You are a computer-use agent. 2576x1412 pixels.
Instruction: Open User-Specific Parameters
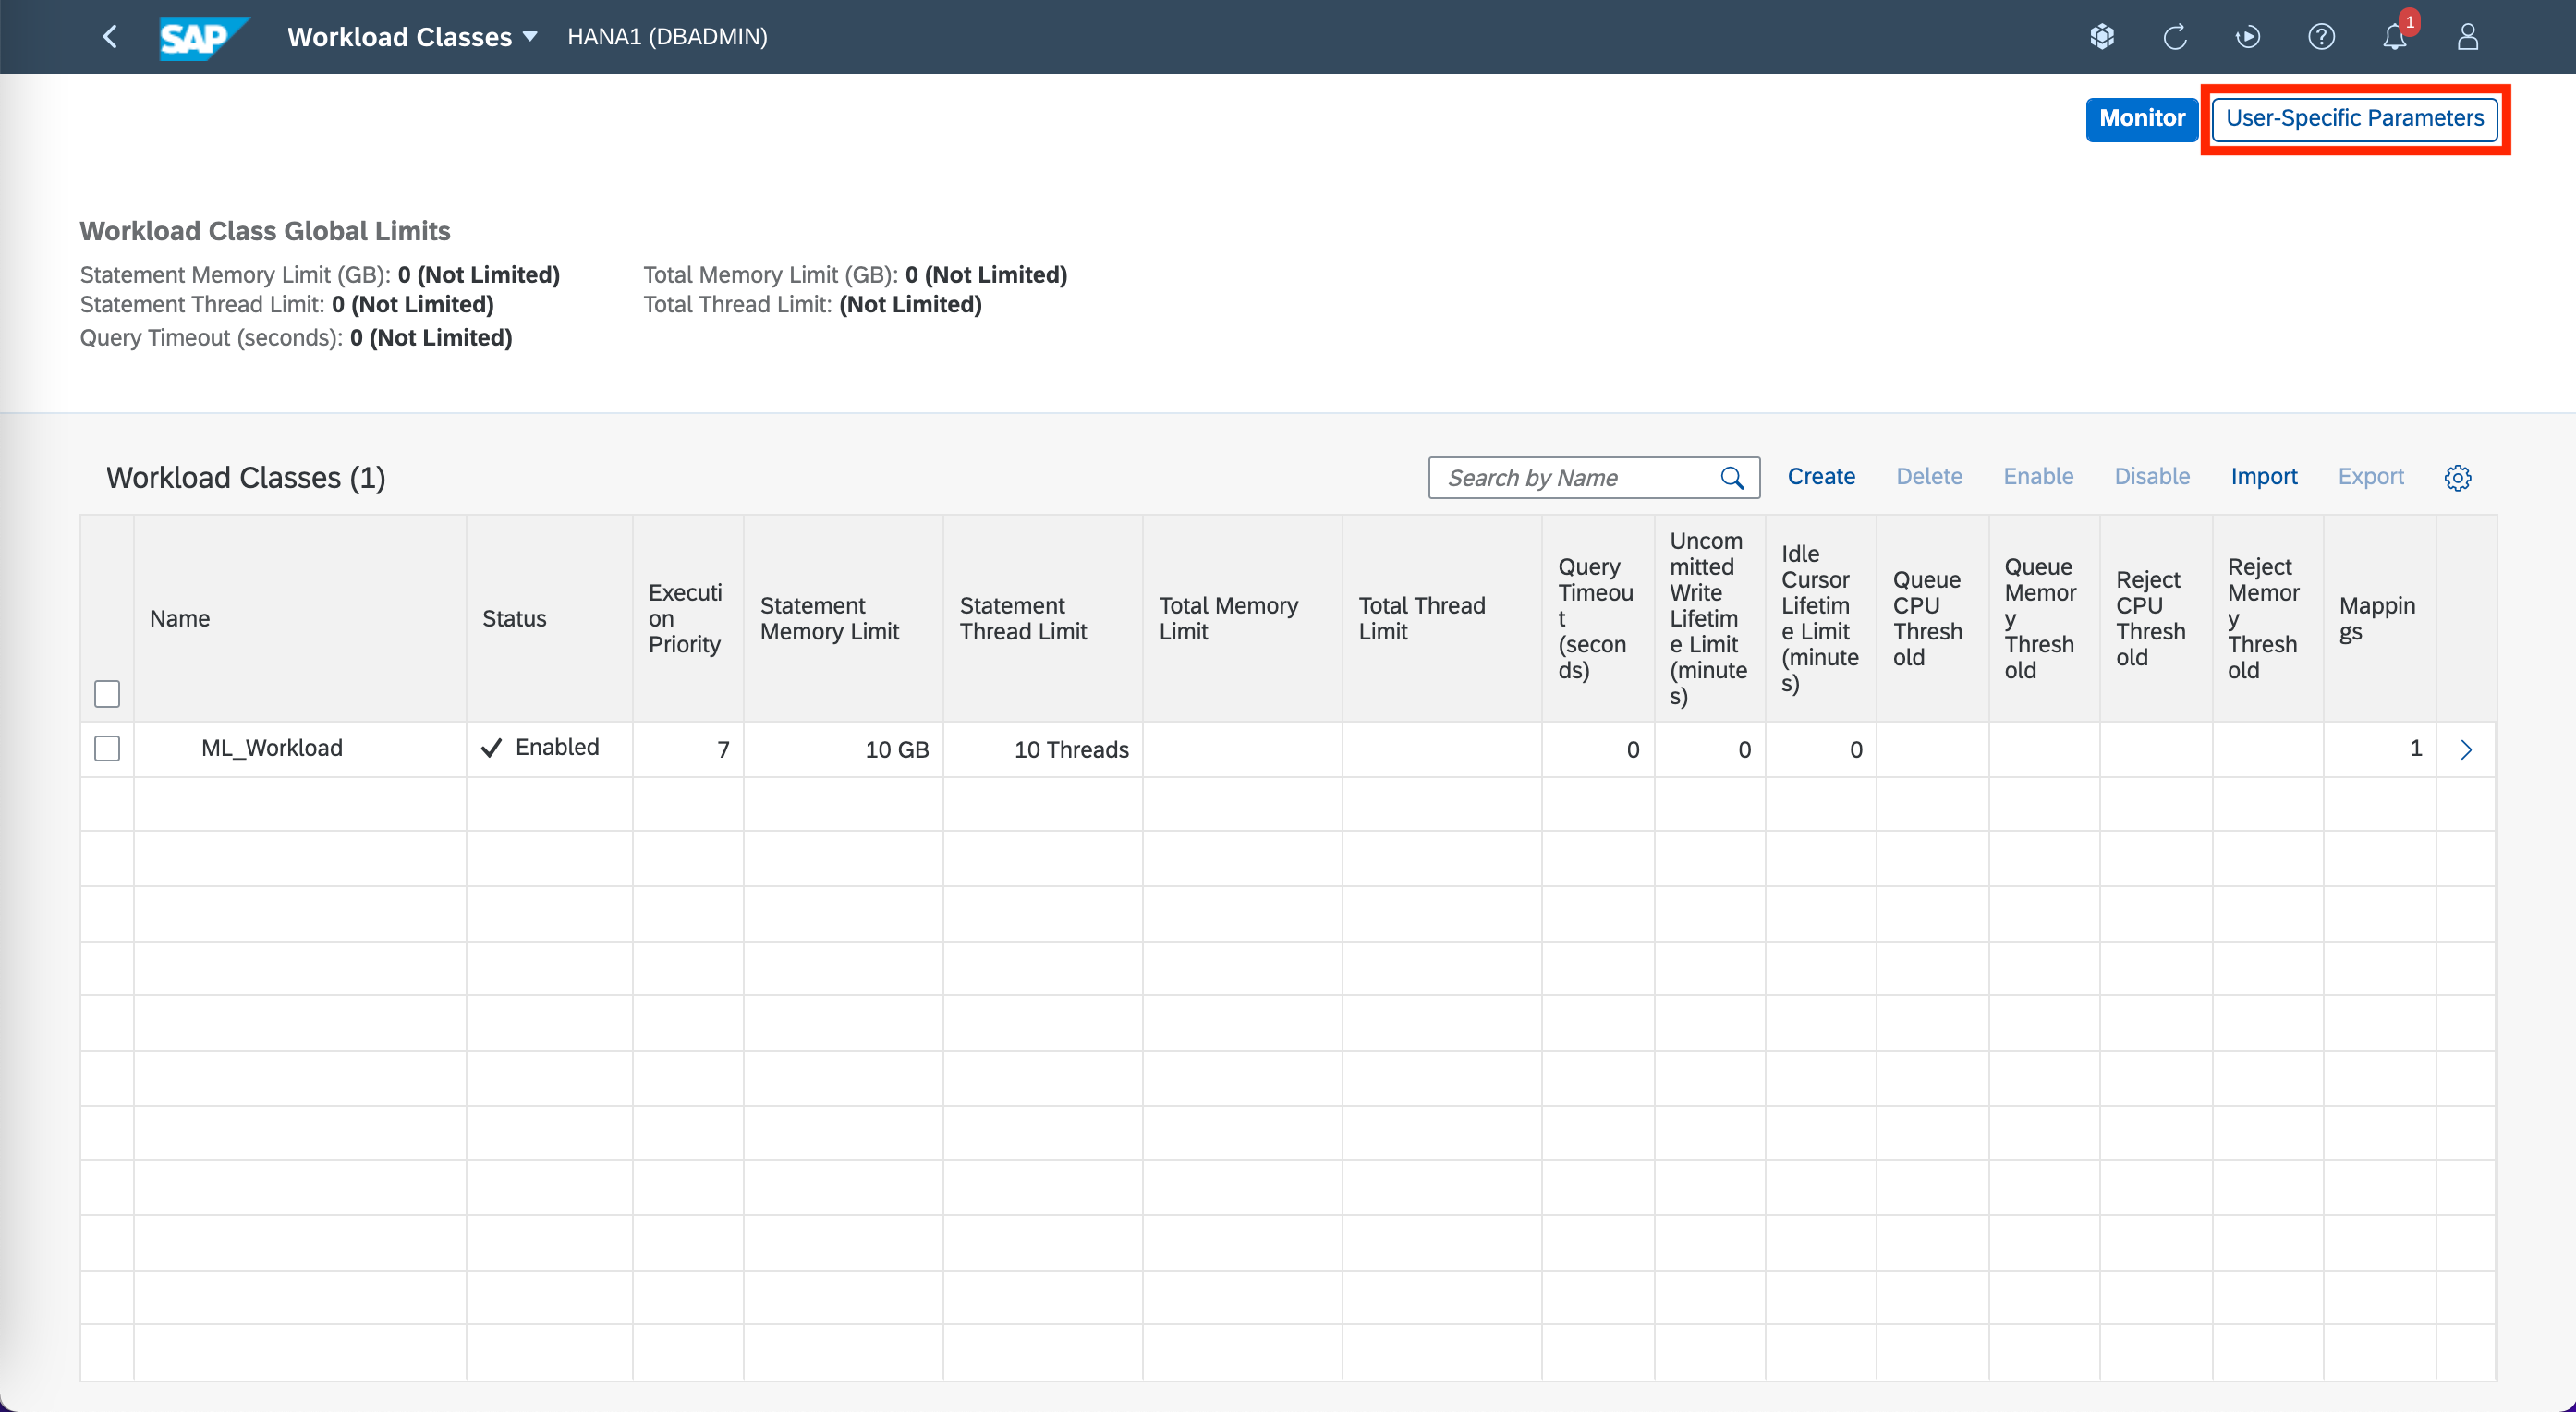(x=2354, y=118)
